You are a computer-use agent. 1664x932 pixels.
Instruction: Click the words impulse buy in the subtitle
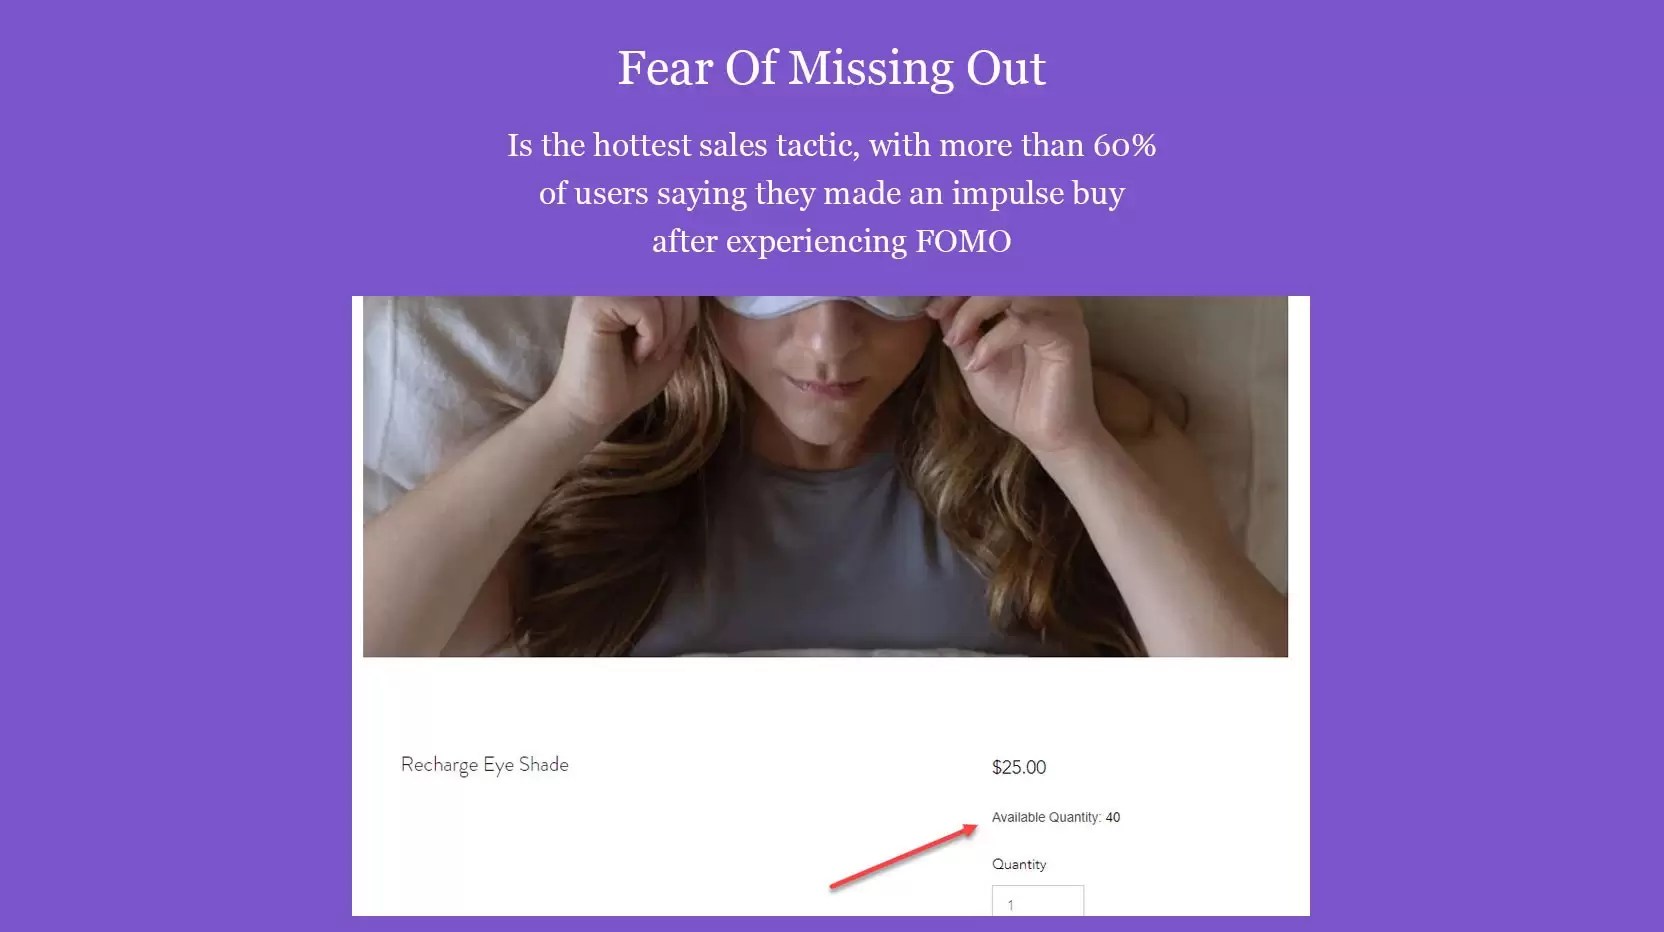click(x=1038, y=194)
